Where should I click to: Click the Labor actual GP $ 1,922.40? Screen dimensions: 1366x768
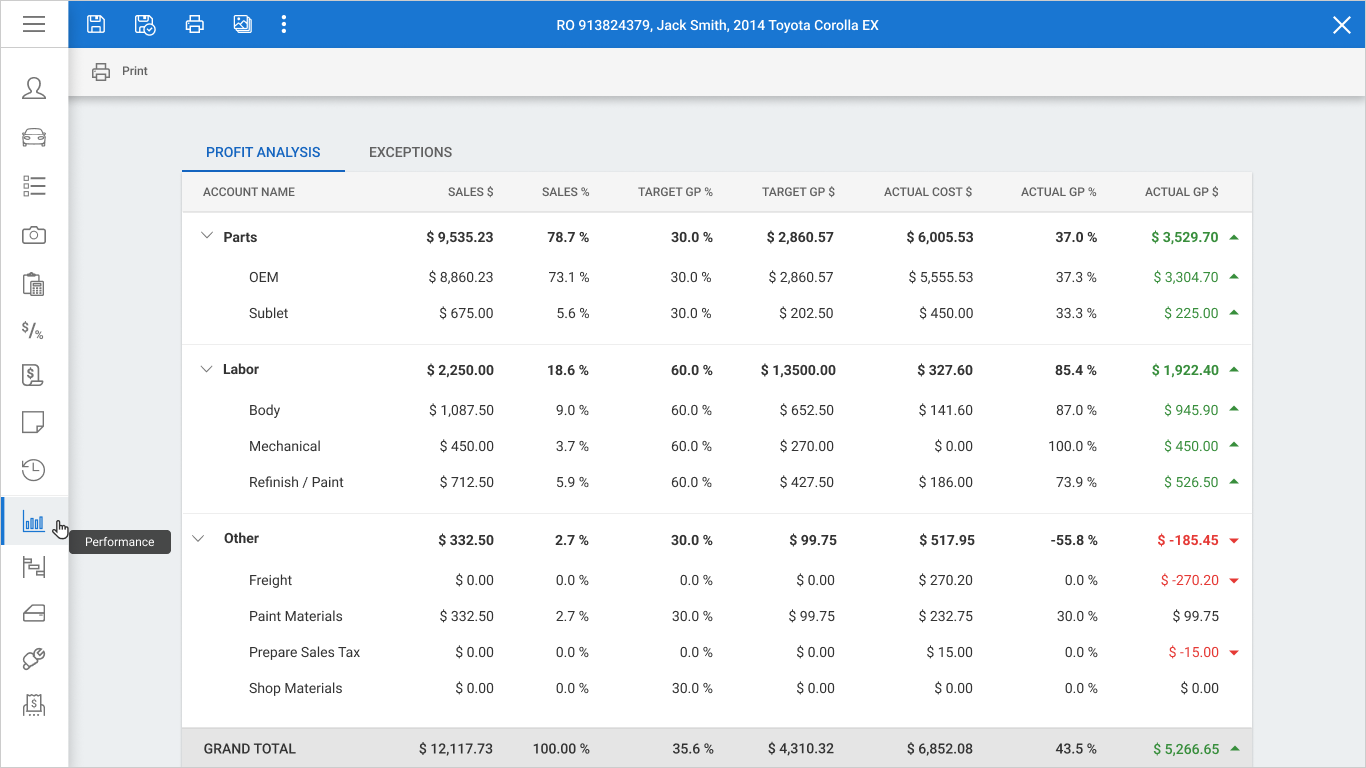[1185, 370]
